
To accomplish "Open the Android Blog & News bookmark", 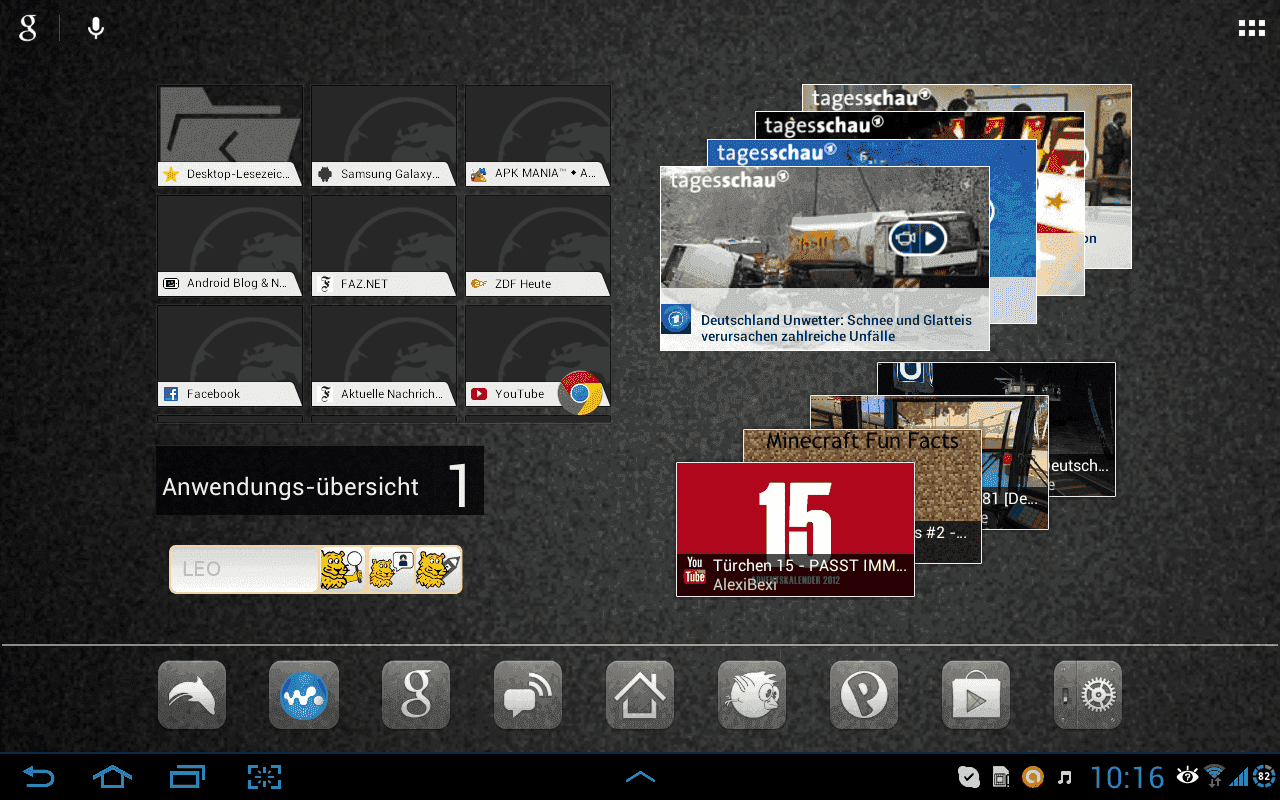I will 230,246.
